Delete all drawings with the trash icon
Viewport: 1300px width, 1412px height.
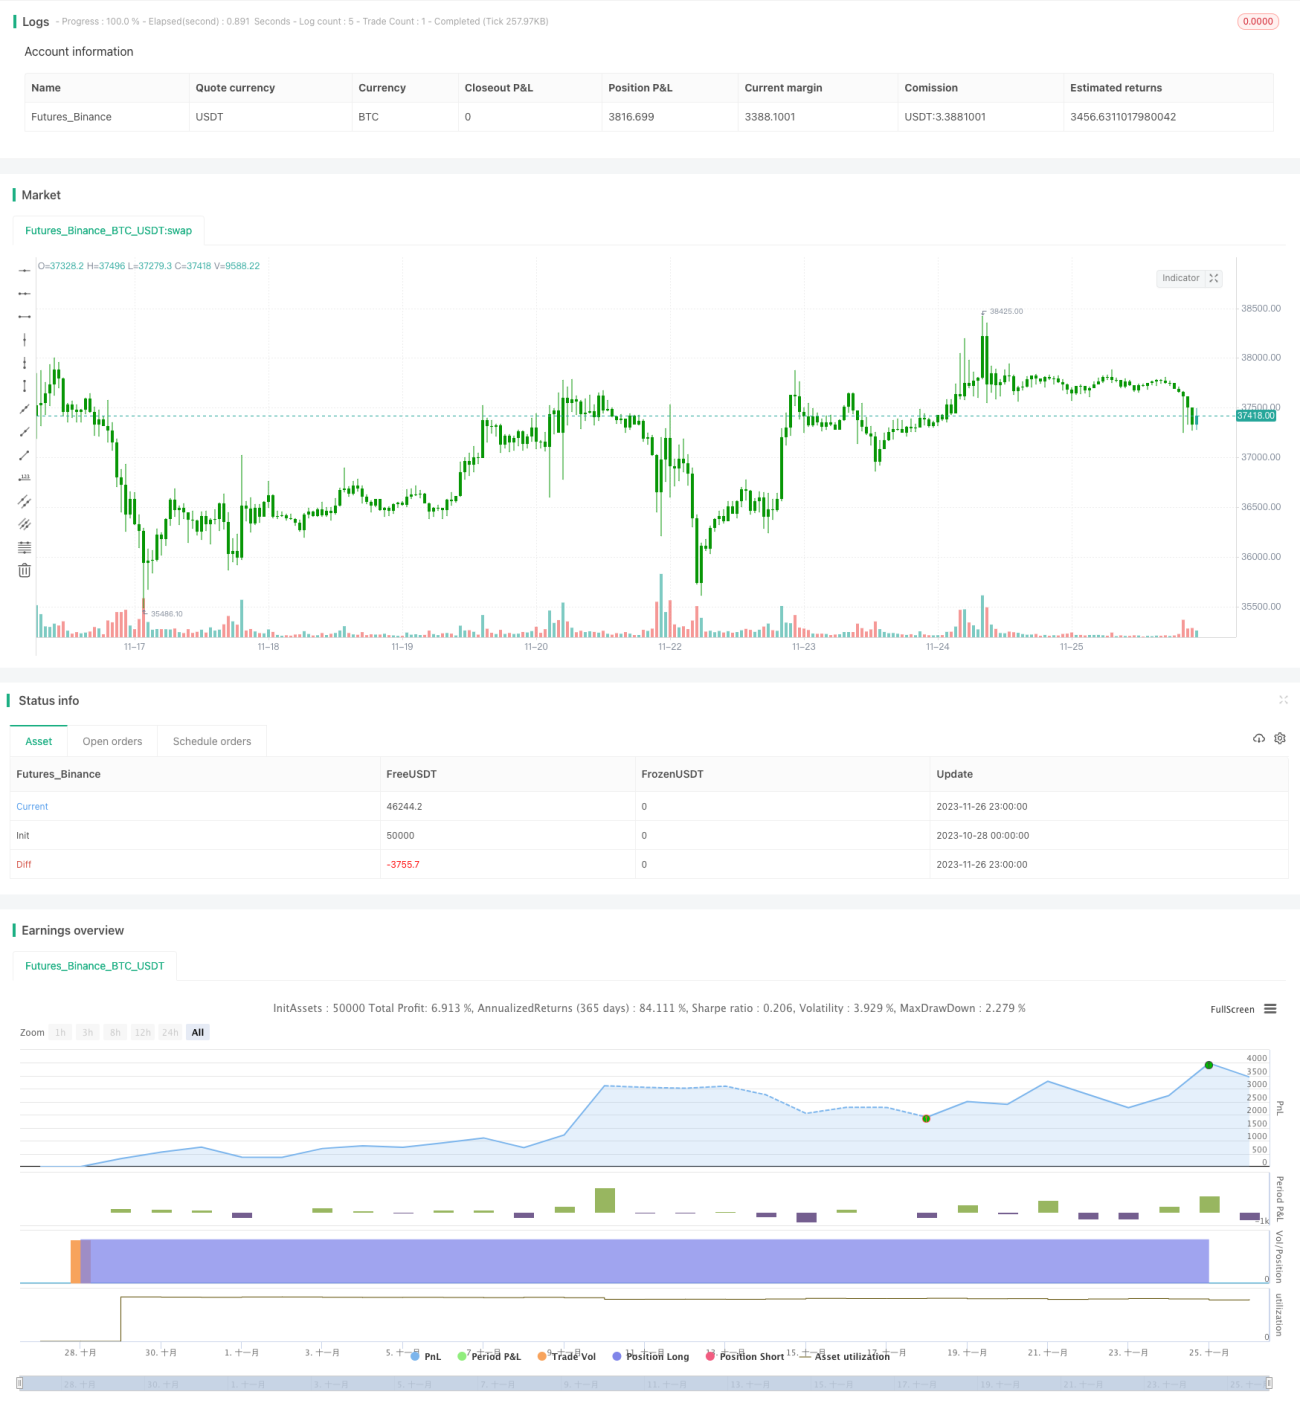click(24, 570)
